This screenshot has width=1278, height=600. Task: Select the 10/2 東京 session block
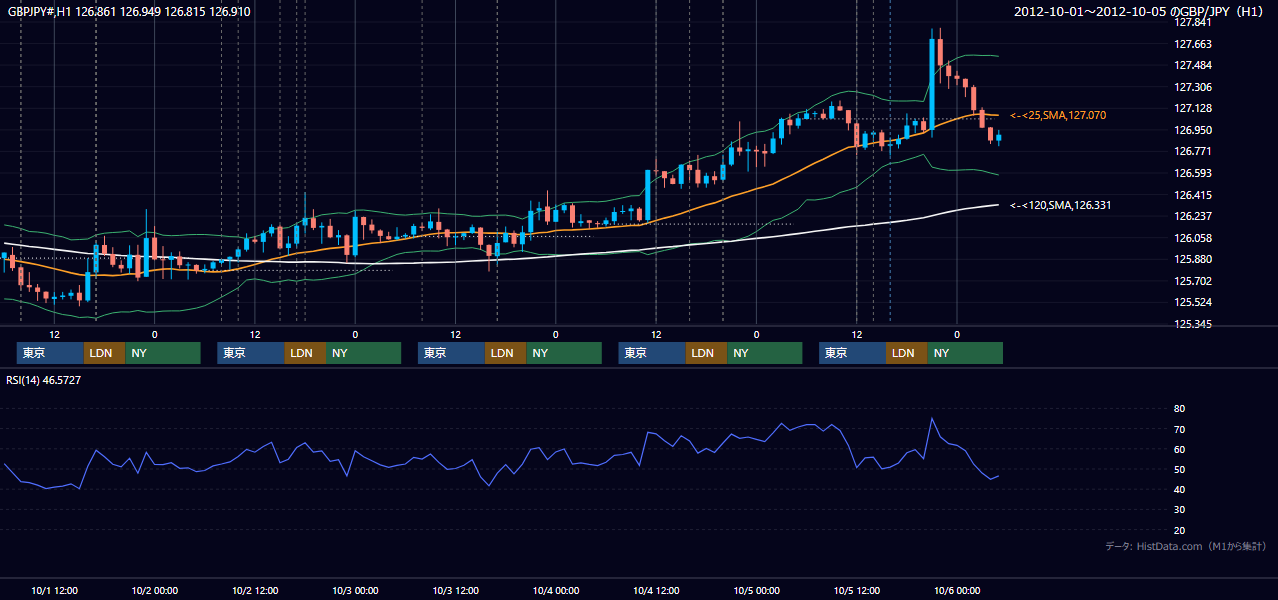[x=251, y=353]
